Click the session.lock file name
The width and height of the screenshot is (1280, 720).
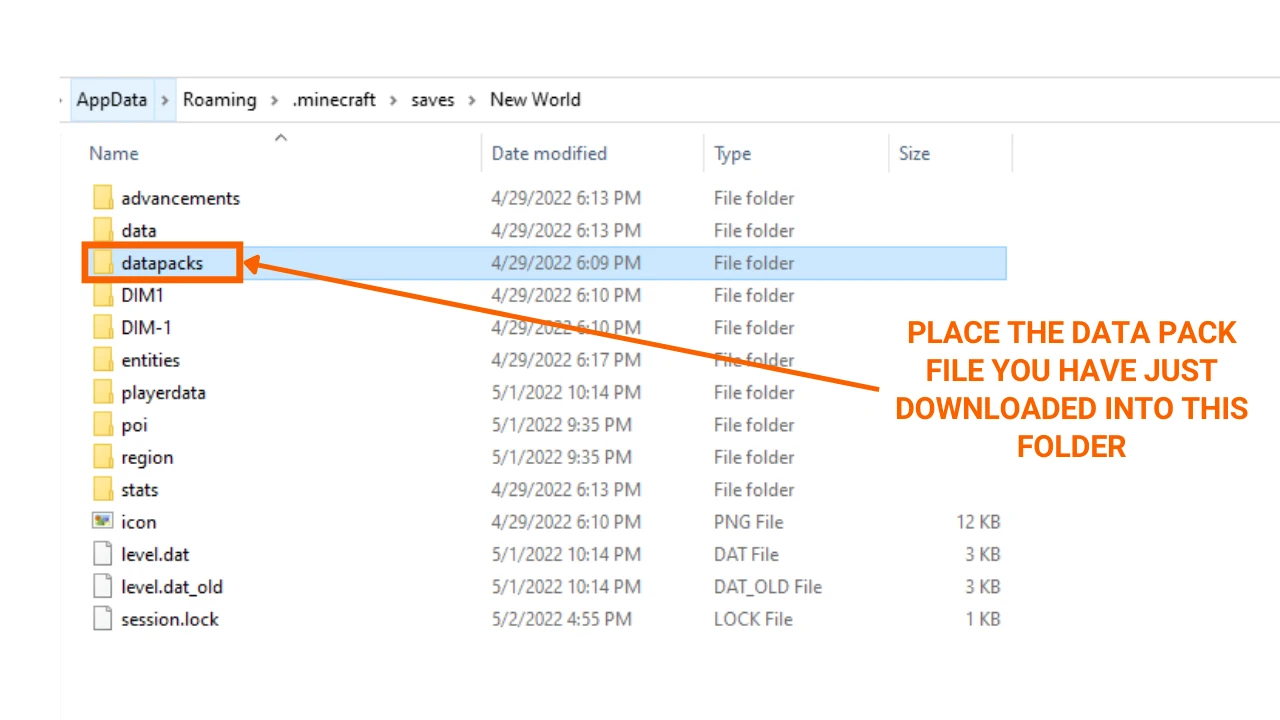170,619
